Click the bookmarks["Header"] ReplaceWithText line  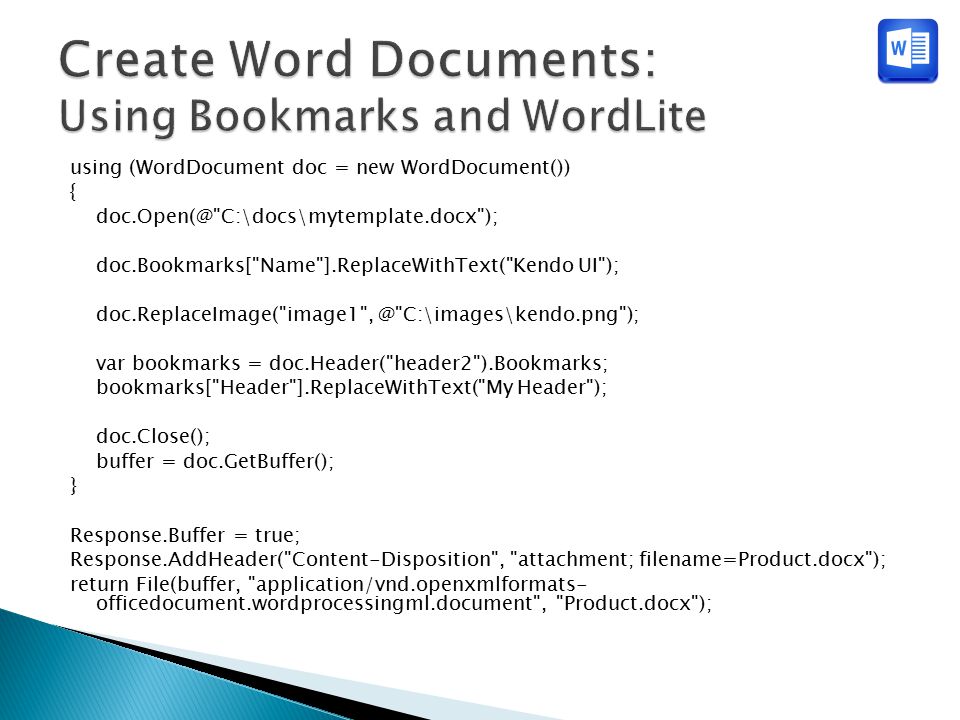pos(351,387)
